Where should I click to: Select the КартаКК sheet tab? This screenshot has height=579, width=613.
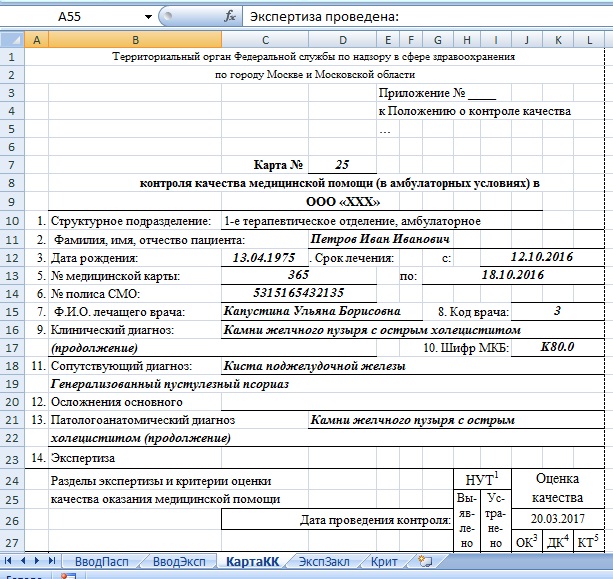click(x=253, y=562)
